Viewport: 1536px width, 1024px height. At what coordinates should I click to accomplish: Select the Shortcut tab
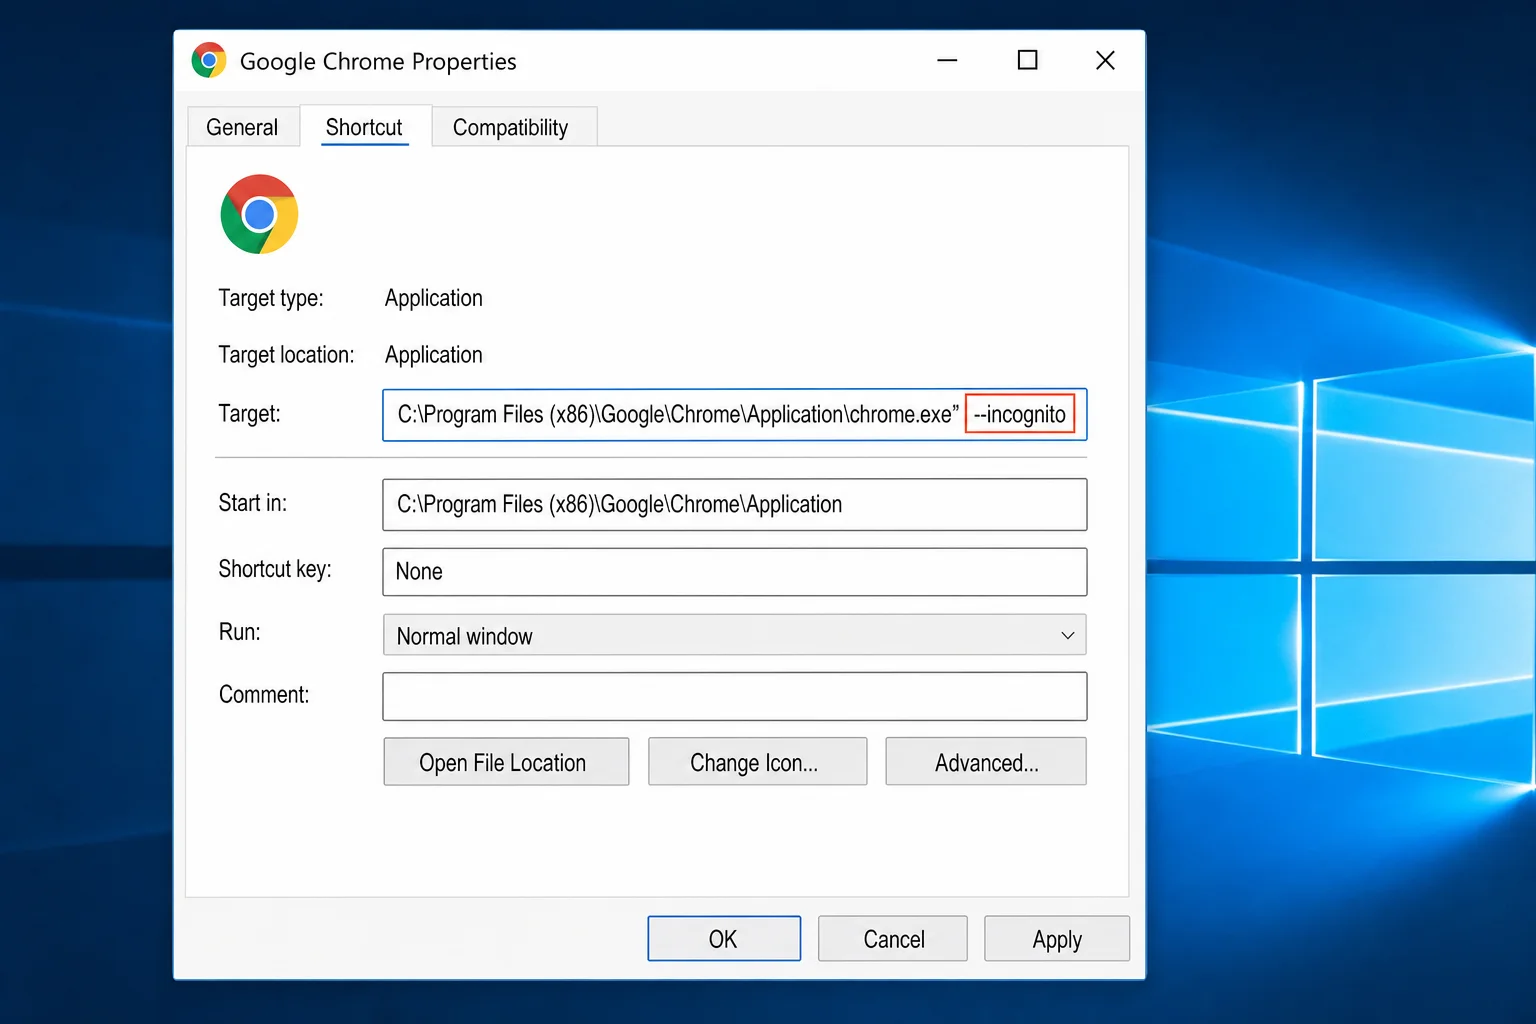click(x=364, y=127)
